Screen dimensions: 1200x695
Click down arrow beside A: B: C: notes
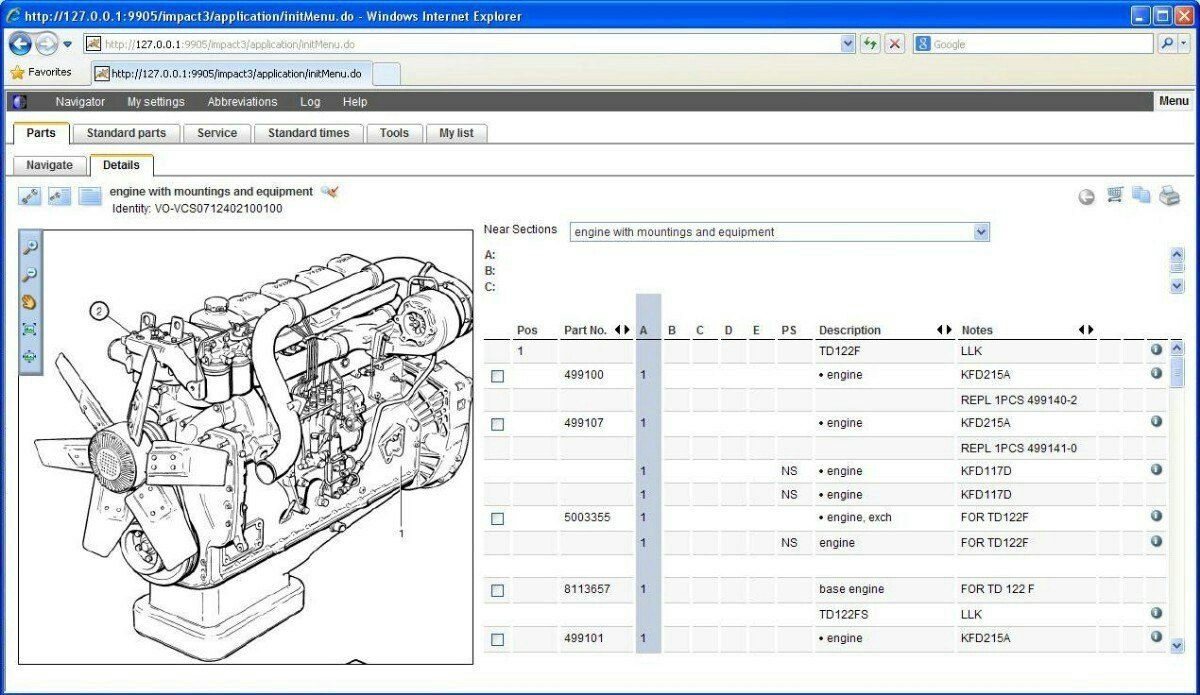pyautogui.click(x=1177, y=287)
